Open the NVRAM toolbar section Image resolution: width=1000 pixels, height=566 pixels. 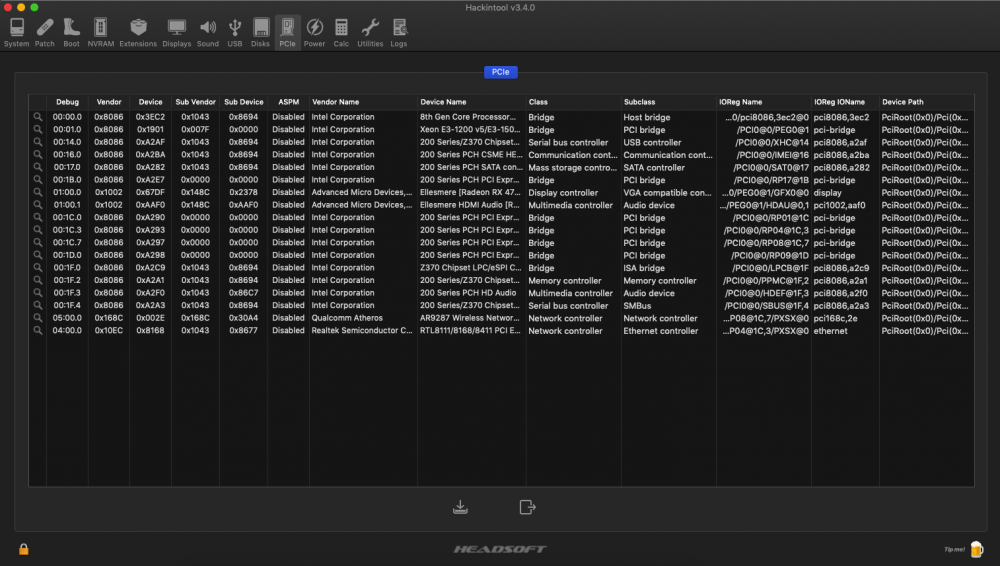pyautogui.click(x=101, y=33)
